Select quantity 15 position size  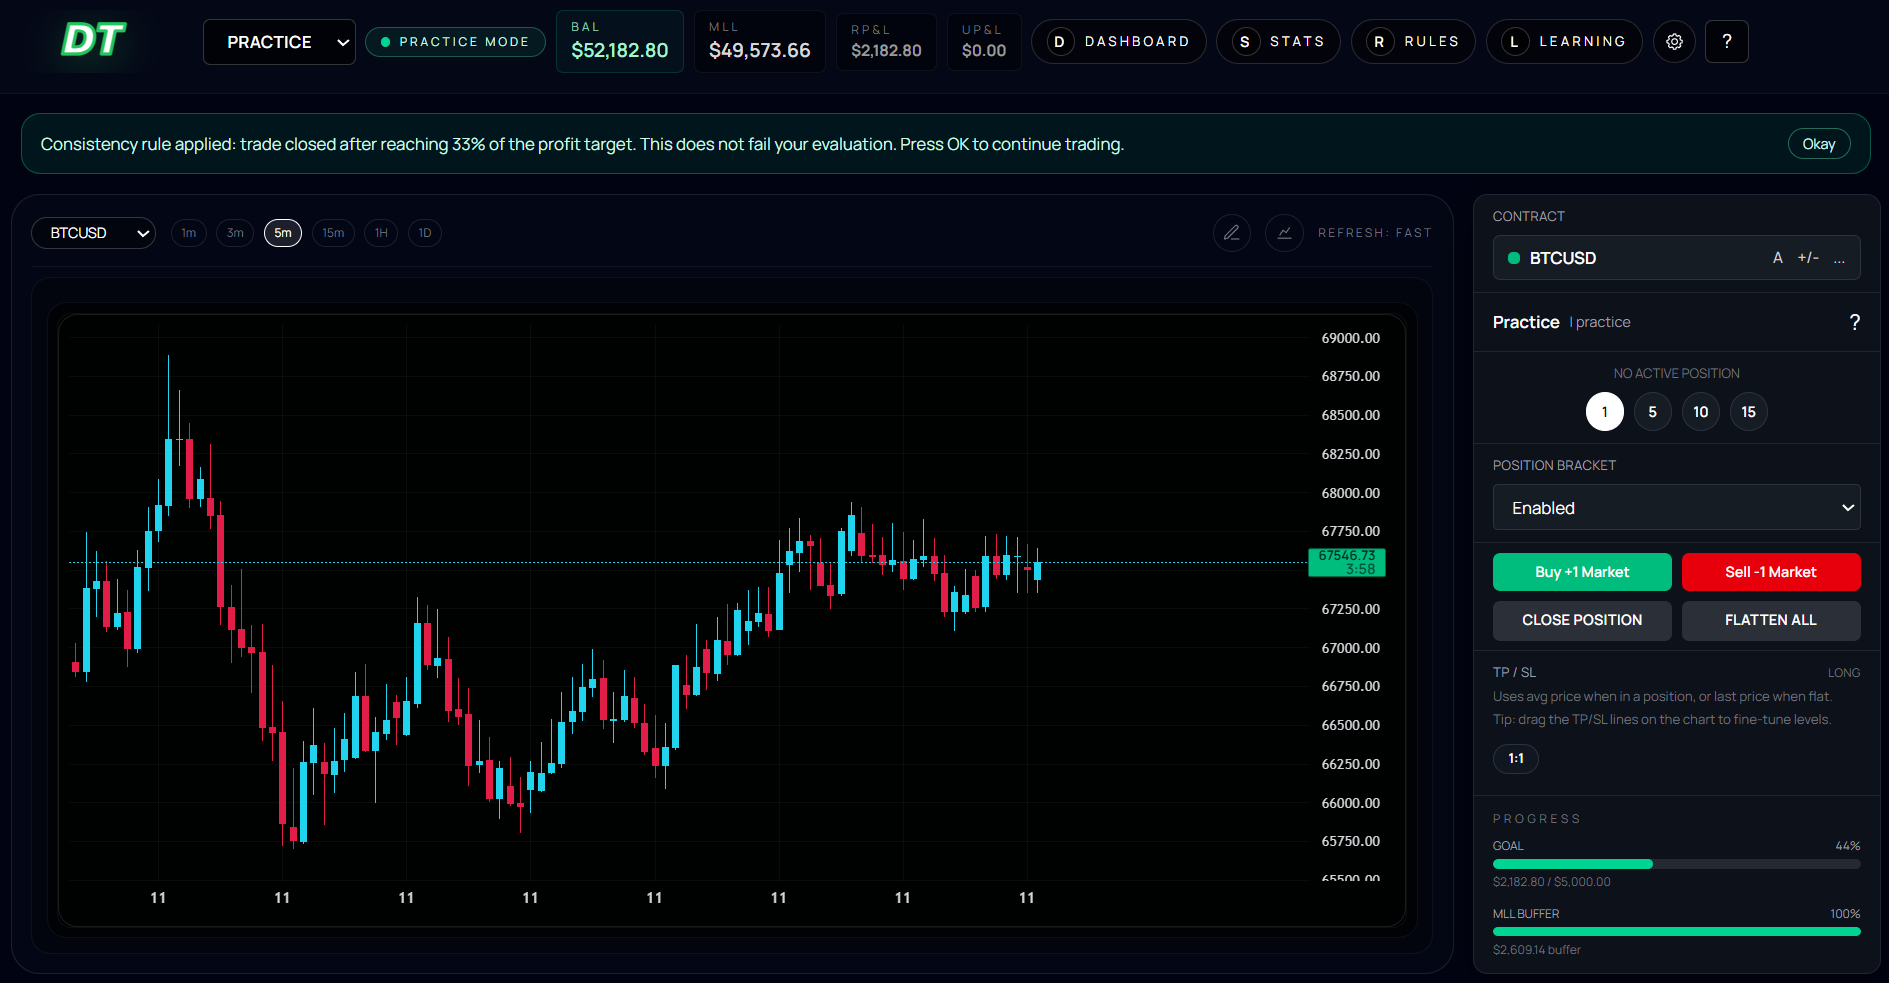point(1748,412)
